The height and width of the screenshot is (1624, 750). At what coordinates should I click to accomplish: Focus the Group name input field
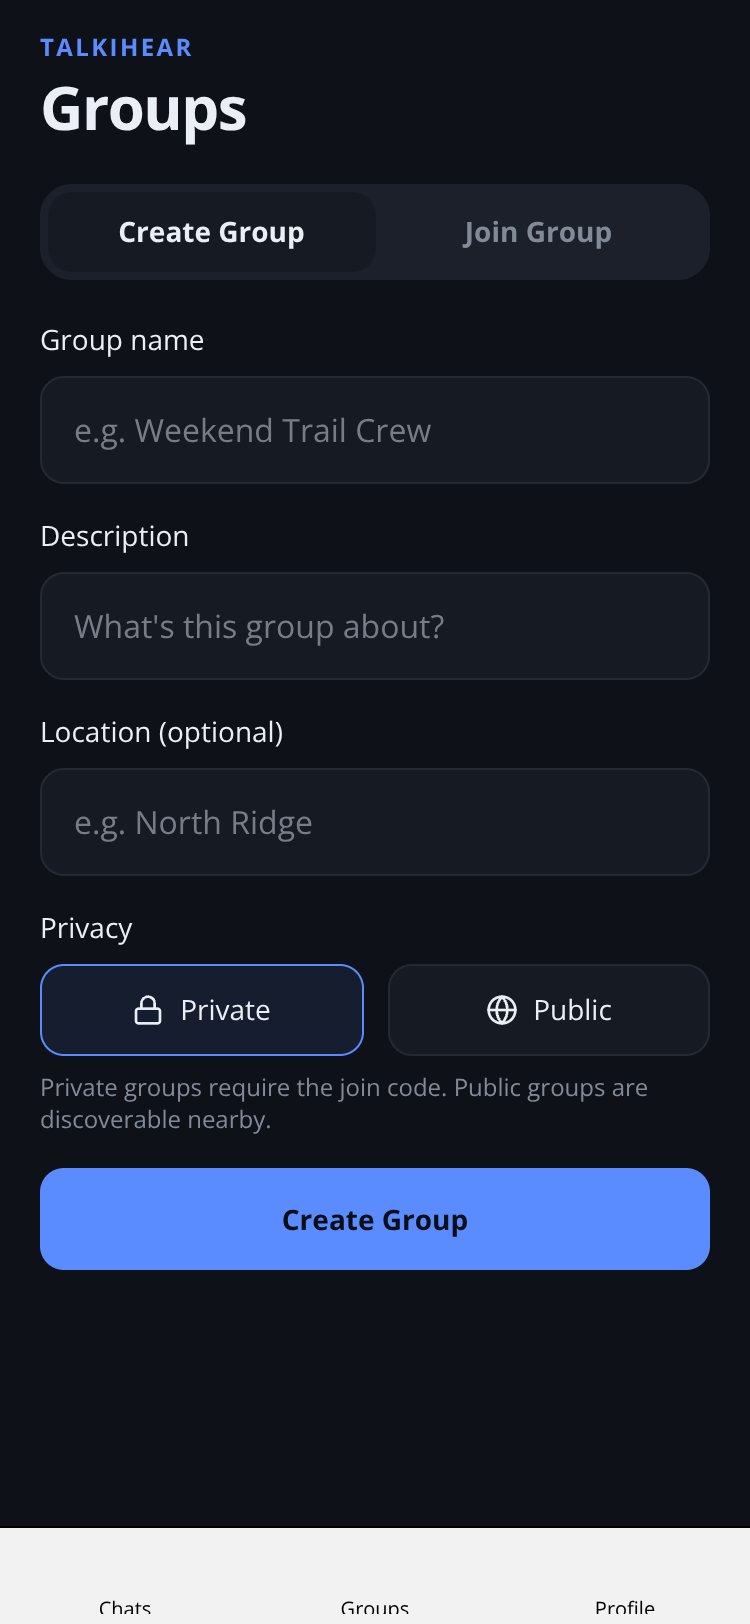coord(375,430)
